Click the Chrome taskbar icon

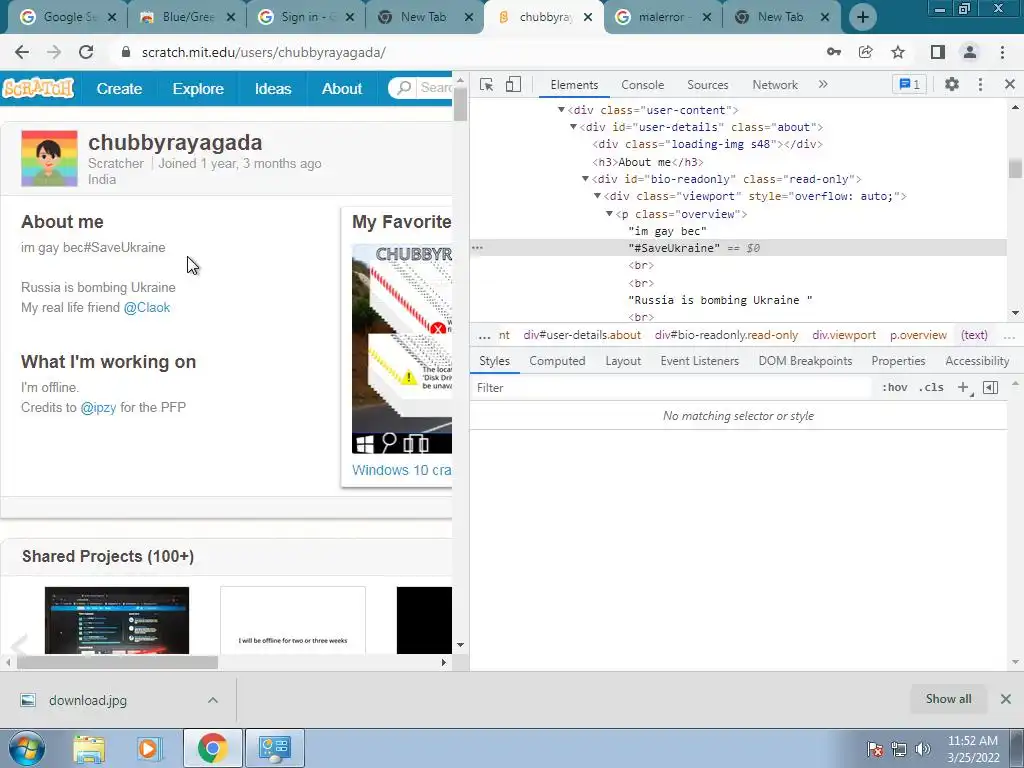[x=212, y=748]
